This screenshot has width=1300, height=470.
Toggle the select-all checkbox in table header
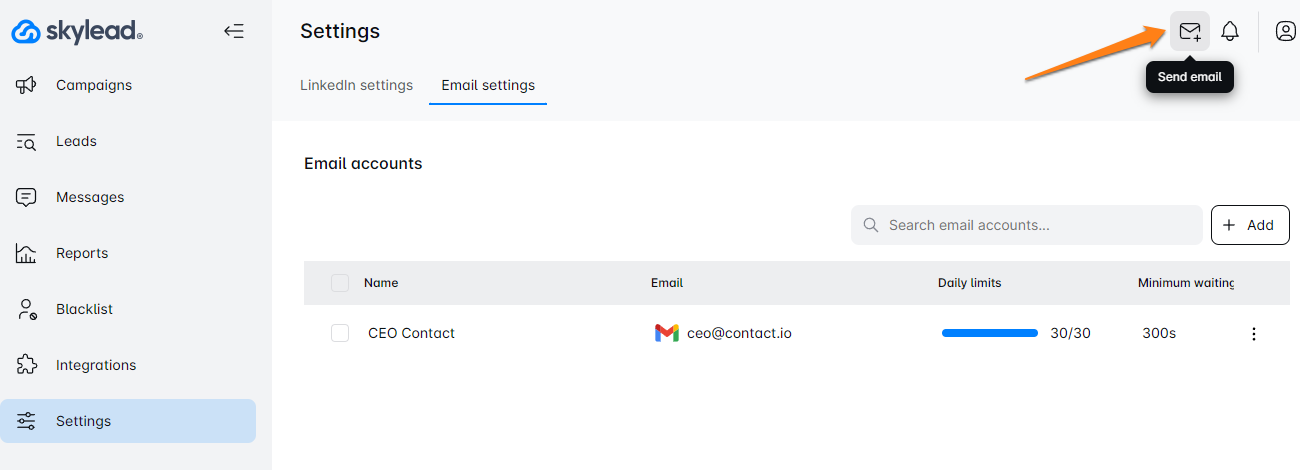coord(340,283)
